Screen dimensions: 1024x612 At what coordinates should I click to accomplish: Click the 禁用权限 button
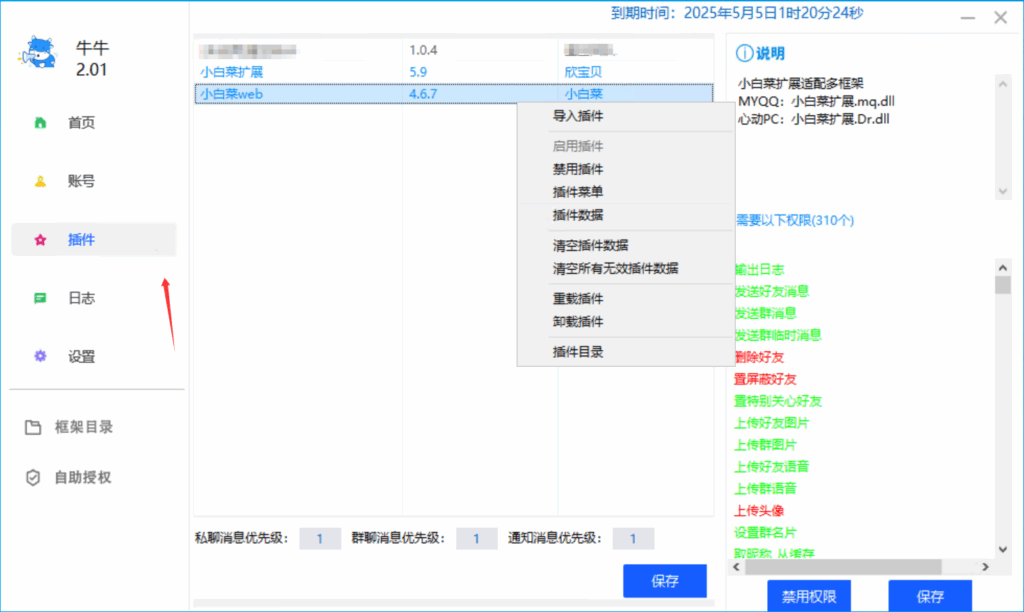(x=809, y=596)
